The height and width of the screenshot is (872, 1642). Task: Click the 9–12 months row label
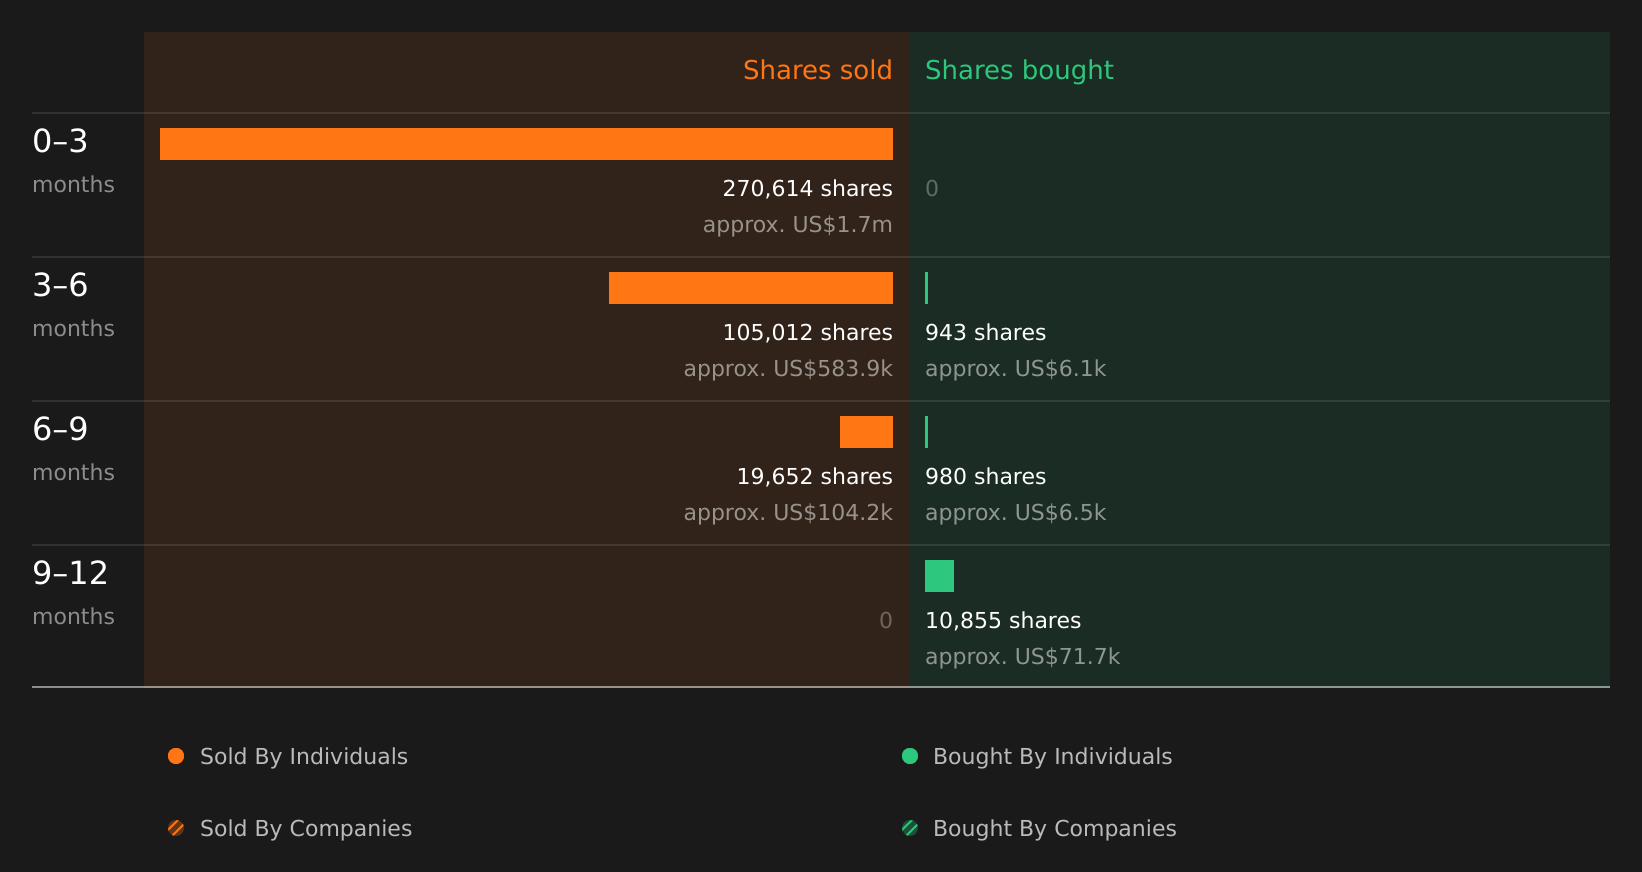tap(73, 593)
